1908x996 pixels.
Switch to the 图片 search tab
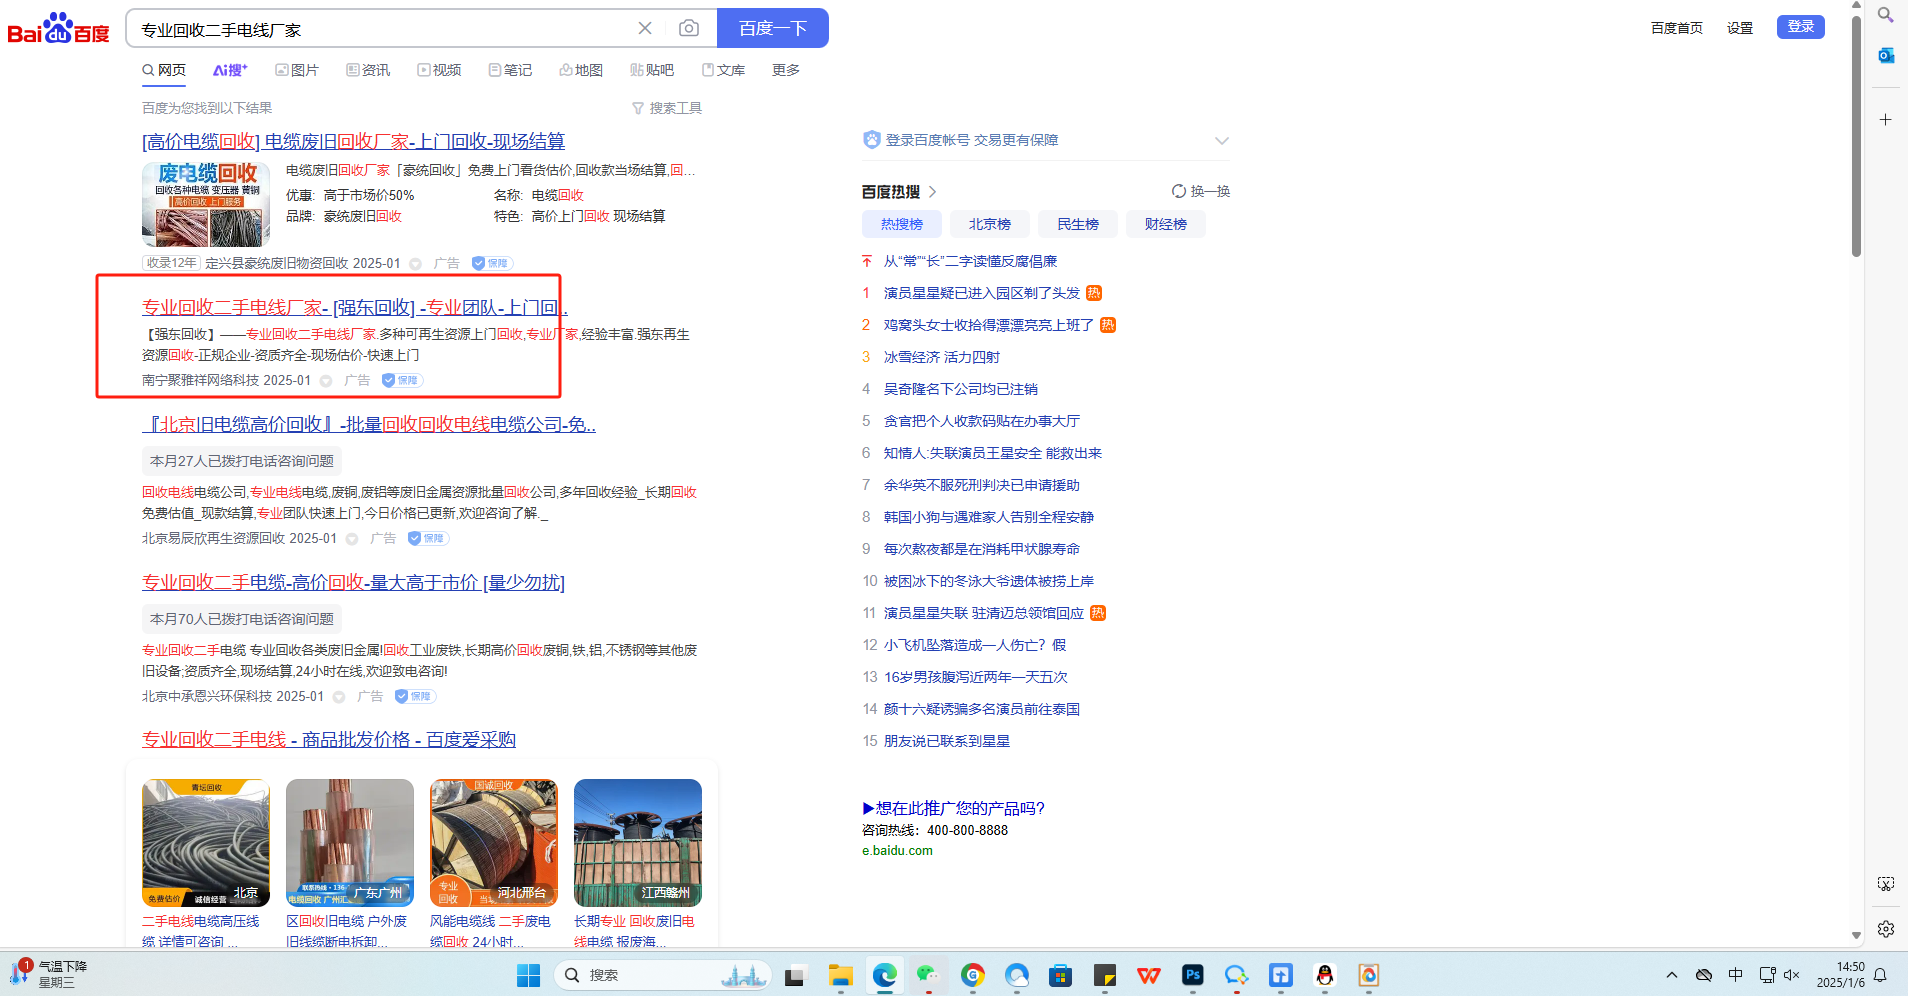297,70
